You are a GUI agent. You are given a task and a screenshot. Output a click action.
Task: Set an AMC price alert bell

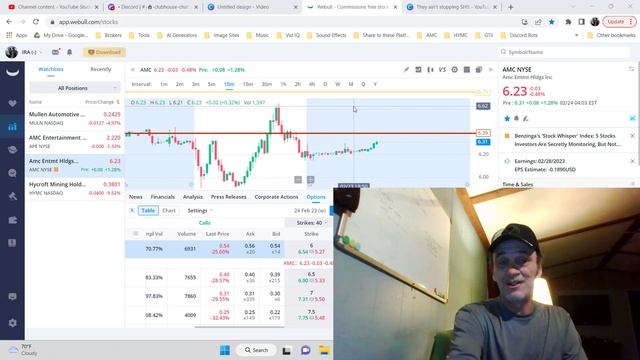(516, 119)
